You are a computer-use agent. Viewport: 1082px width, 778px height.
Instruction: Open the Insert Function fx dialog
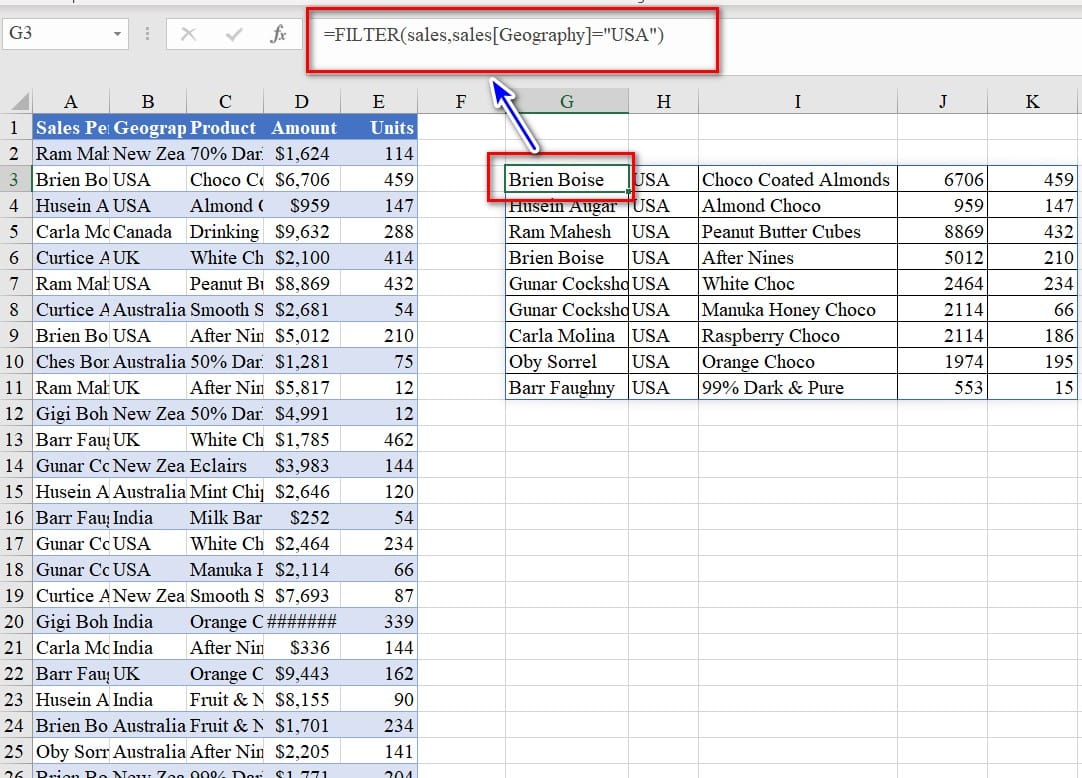(x=279, y=35)
